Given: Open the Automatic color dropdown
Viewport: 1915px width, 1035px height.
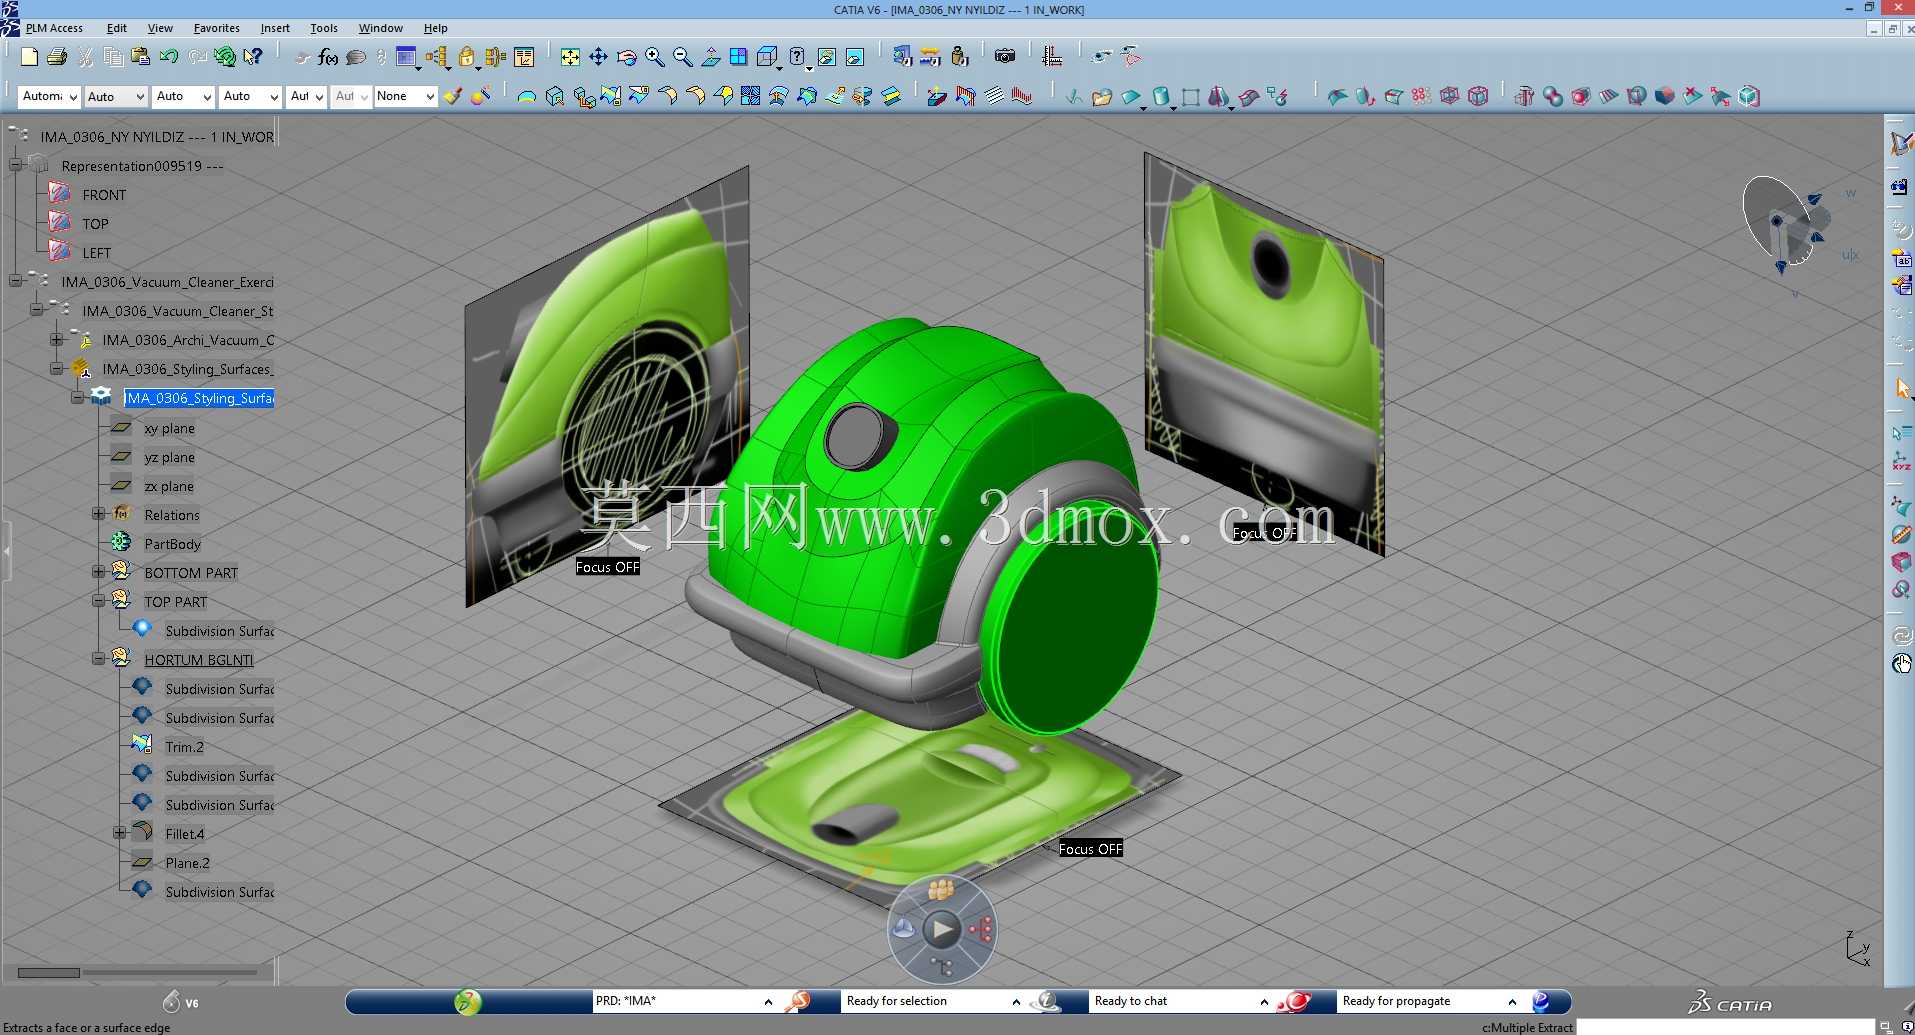Looking at the screenshot, I should (x=48, y=96).
